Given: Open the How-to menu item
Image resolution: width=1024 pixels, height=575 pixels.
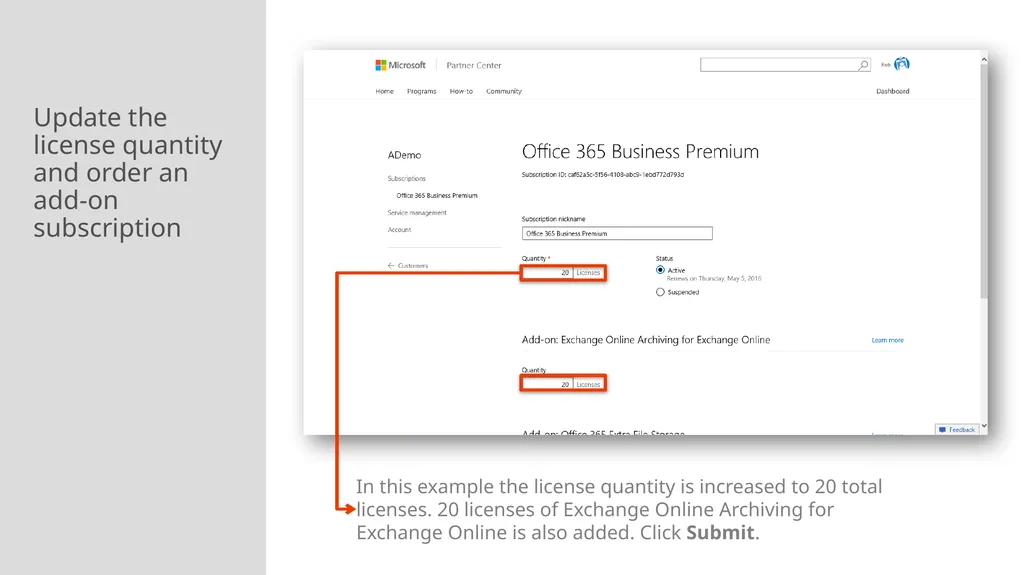Looking at the screenshot, I should 461,91.
